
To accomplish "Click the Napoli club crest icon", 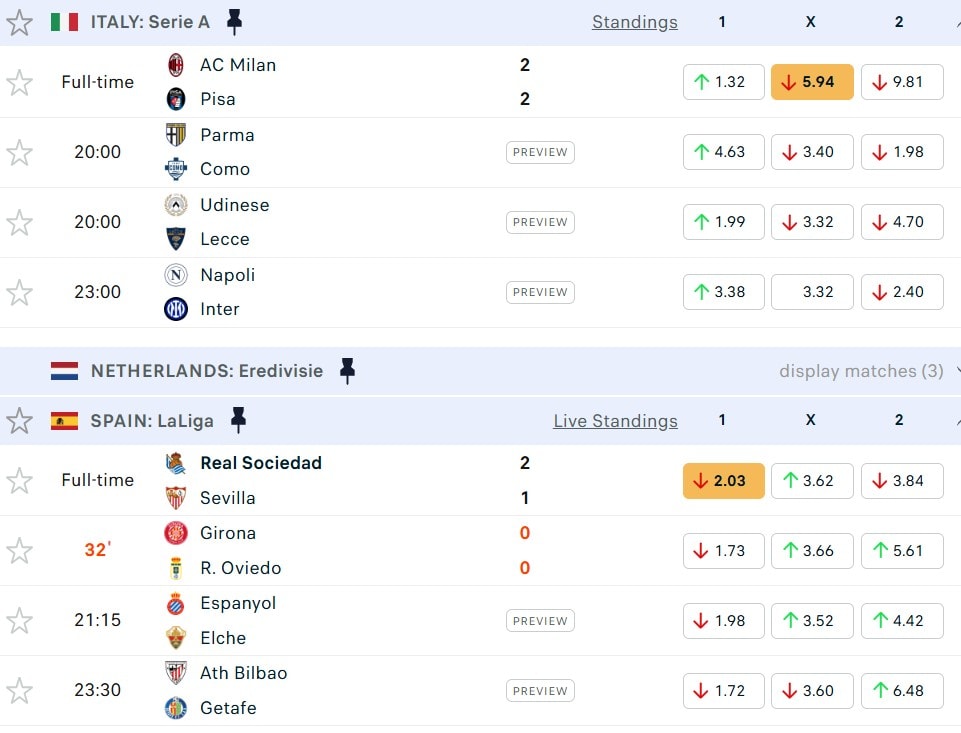I will (176, 275).
